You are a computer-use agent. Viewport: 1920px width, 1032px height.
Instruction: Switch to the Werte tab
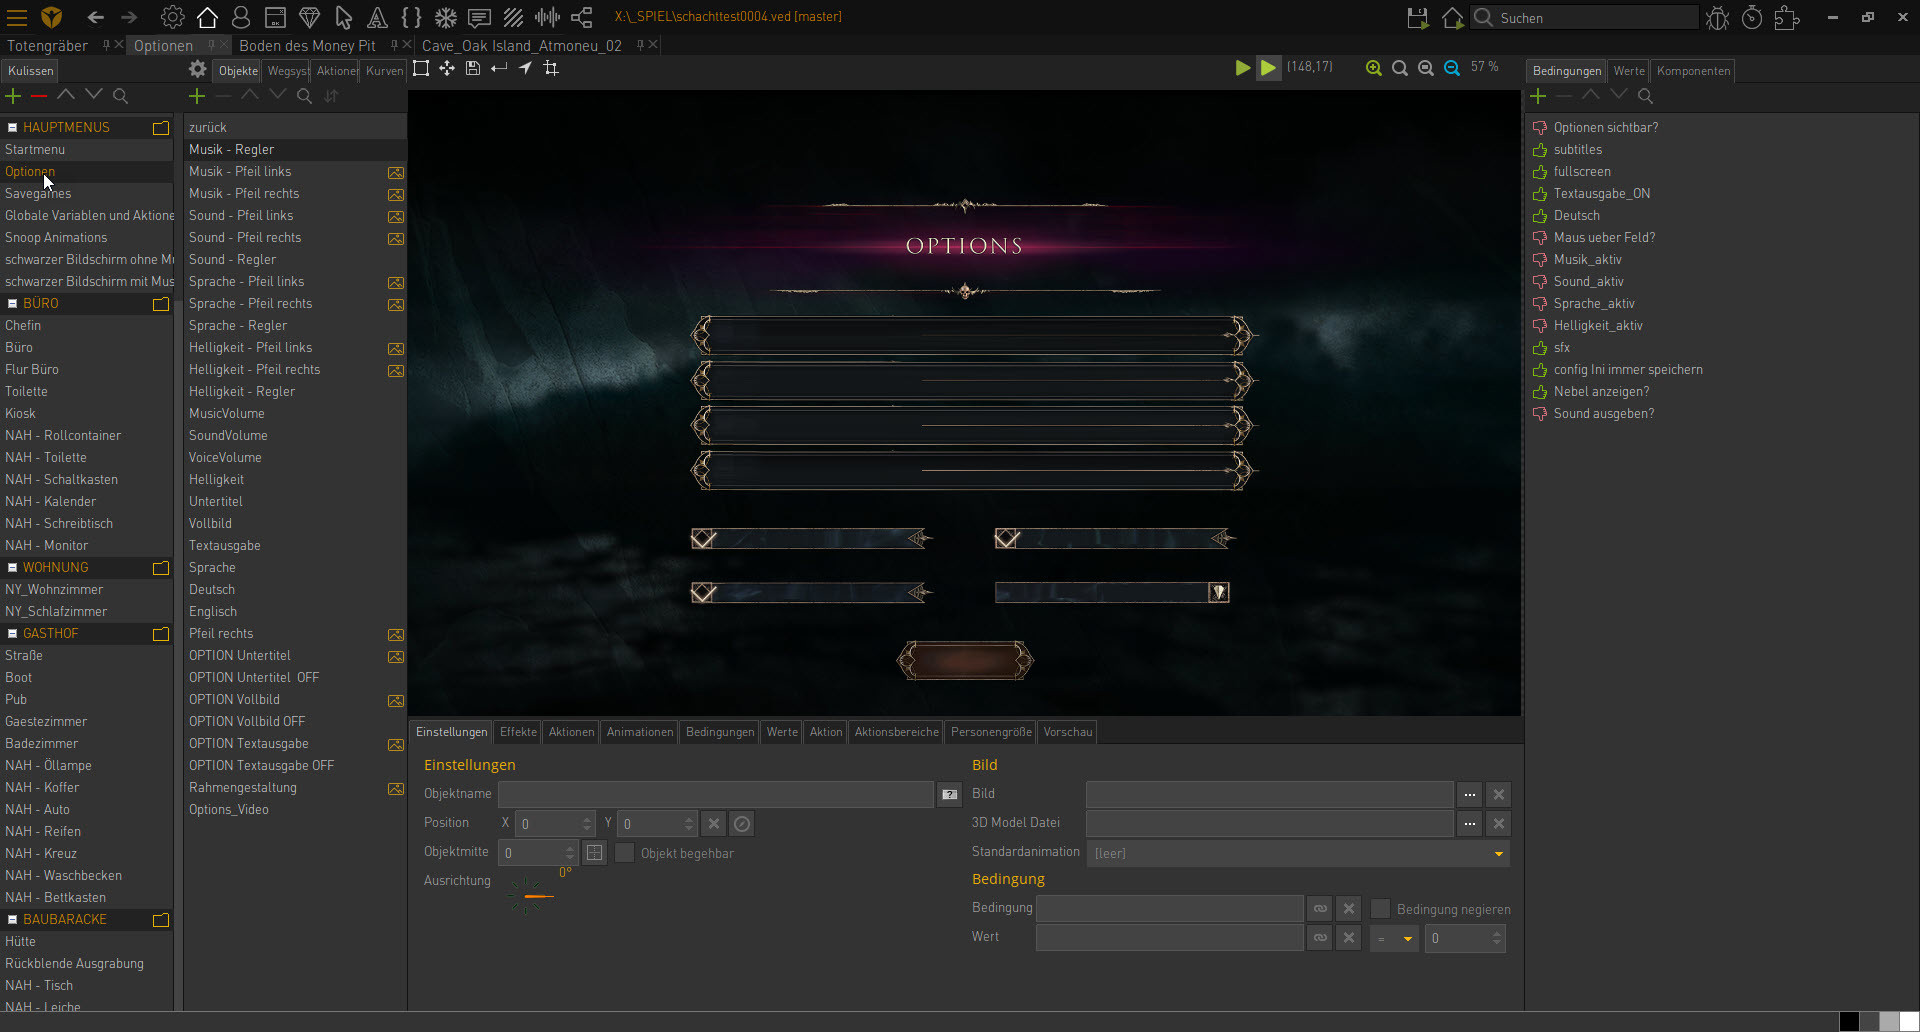point(781,732)
